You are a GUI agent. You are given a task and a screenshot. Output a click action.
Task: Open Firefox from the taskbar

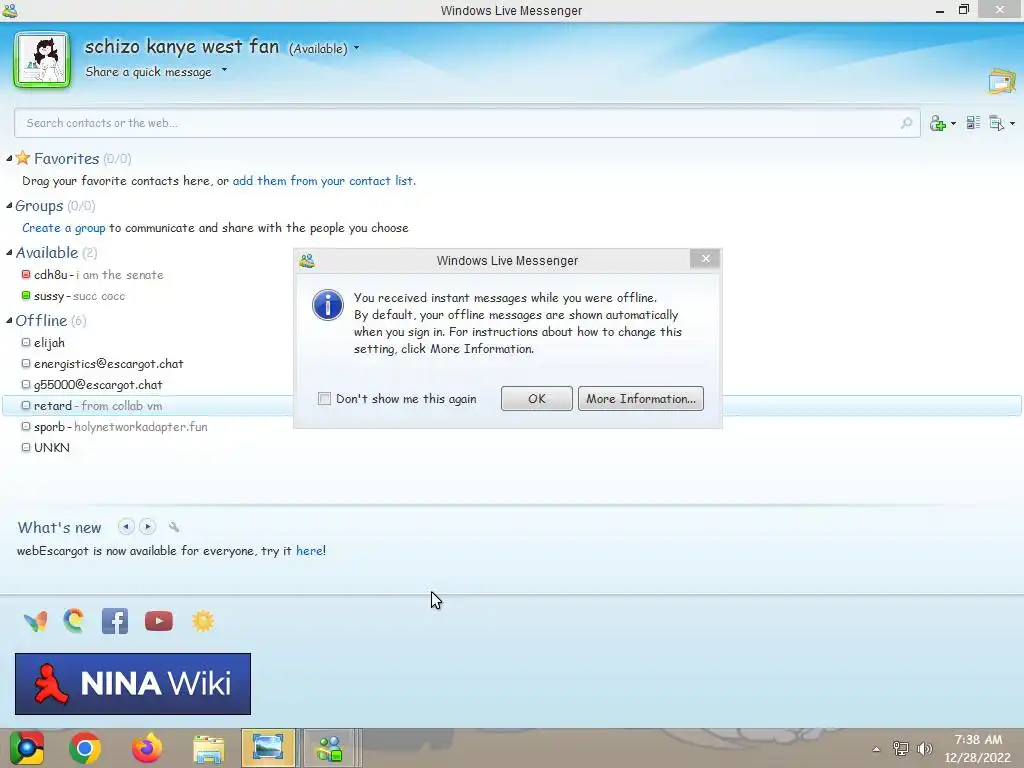click(x=147, y=748)
